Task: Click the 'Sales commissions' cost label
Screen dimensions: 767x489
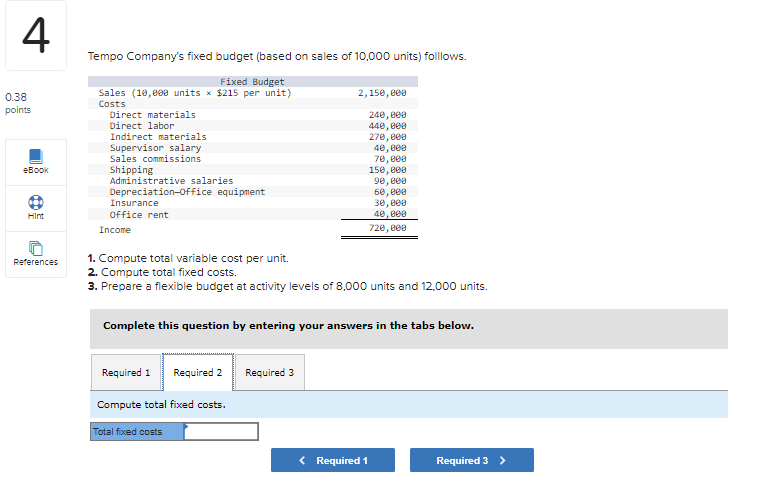Action: [x=155, y=159]
